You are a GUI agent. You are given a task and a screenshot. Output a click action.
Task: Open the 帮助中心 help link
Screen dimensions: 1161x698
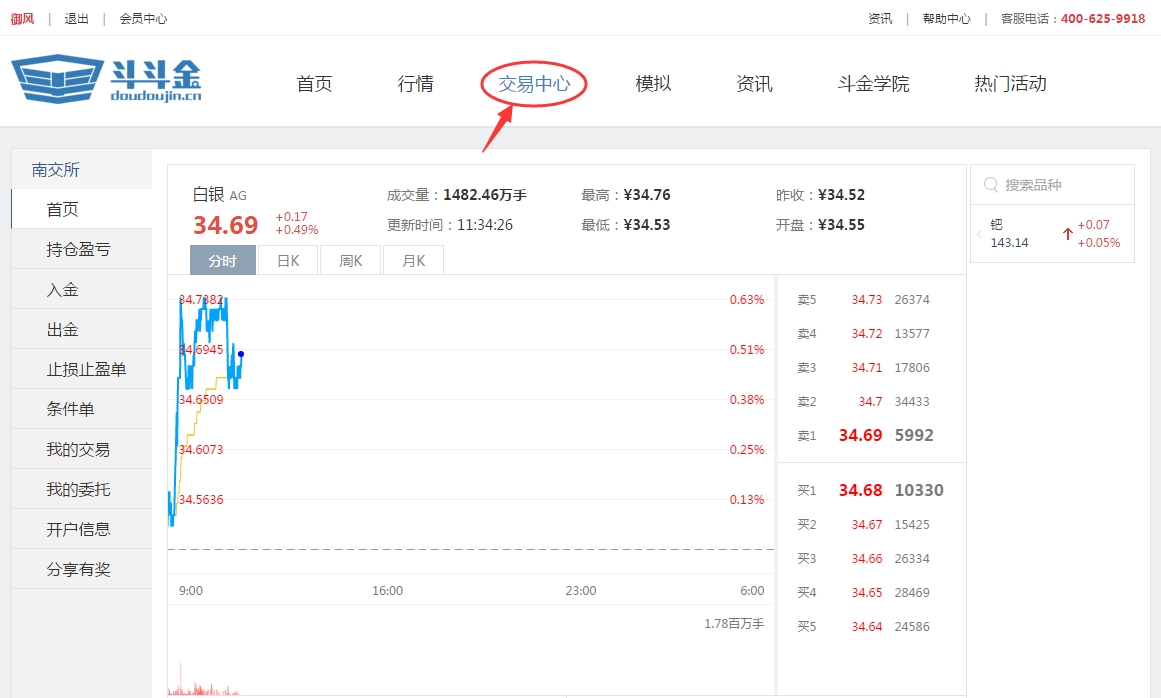[946, 17]
